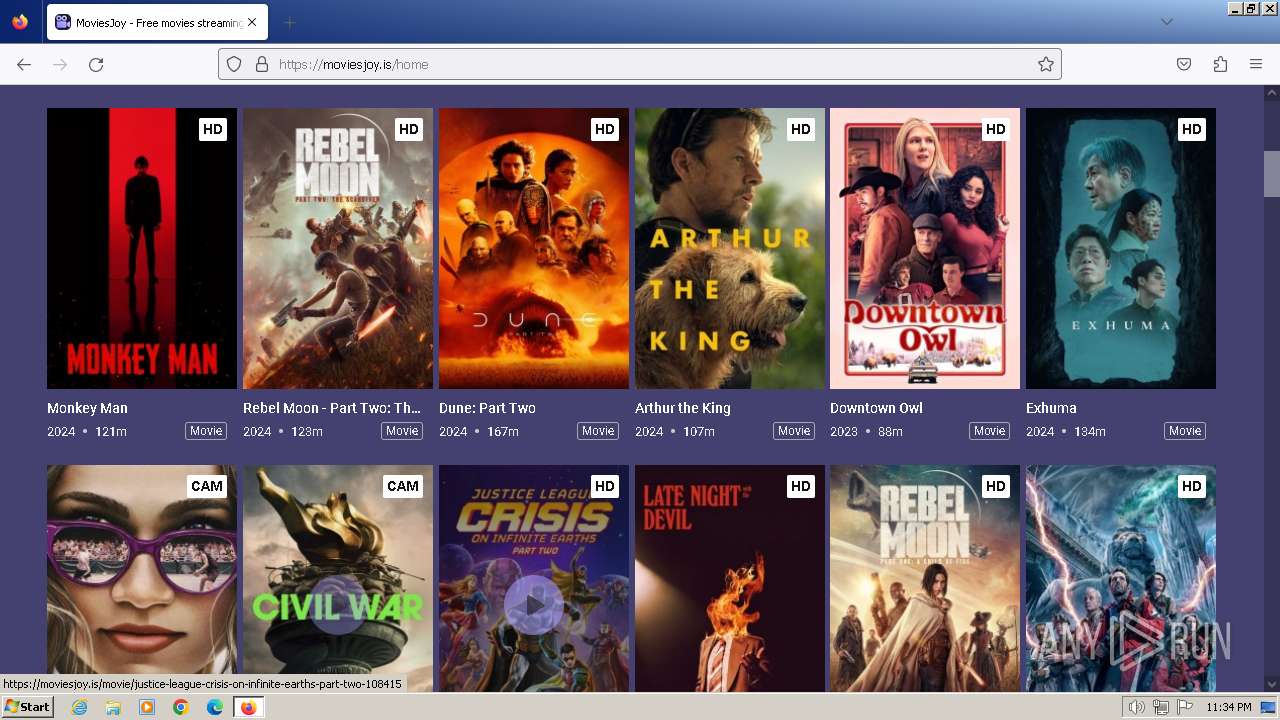Click CAM badge on Civil War poster
Viewport: 1280px width, 720px height.
click(403, 486)
